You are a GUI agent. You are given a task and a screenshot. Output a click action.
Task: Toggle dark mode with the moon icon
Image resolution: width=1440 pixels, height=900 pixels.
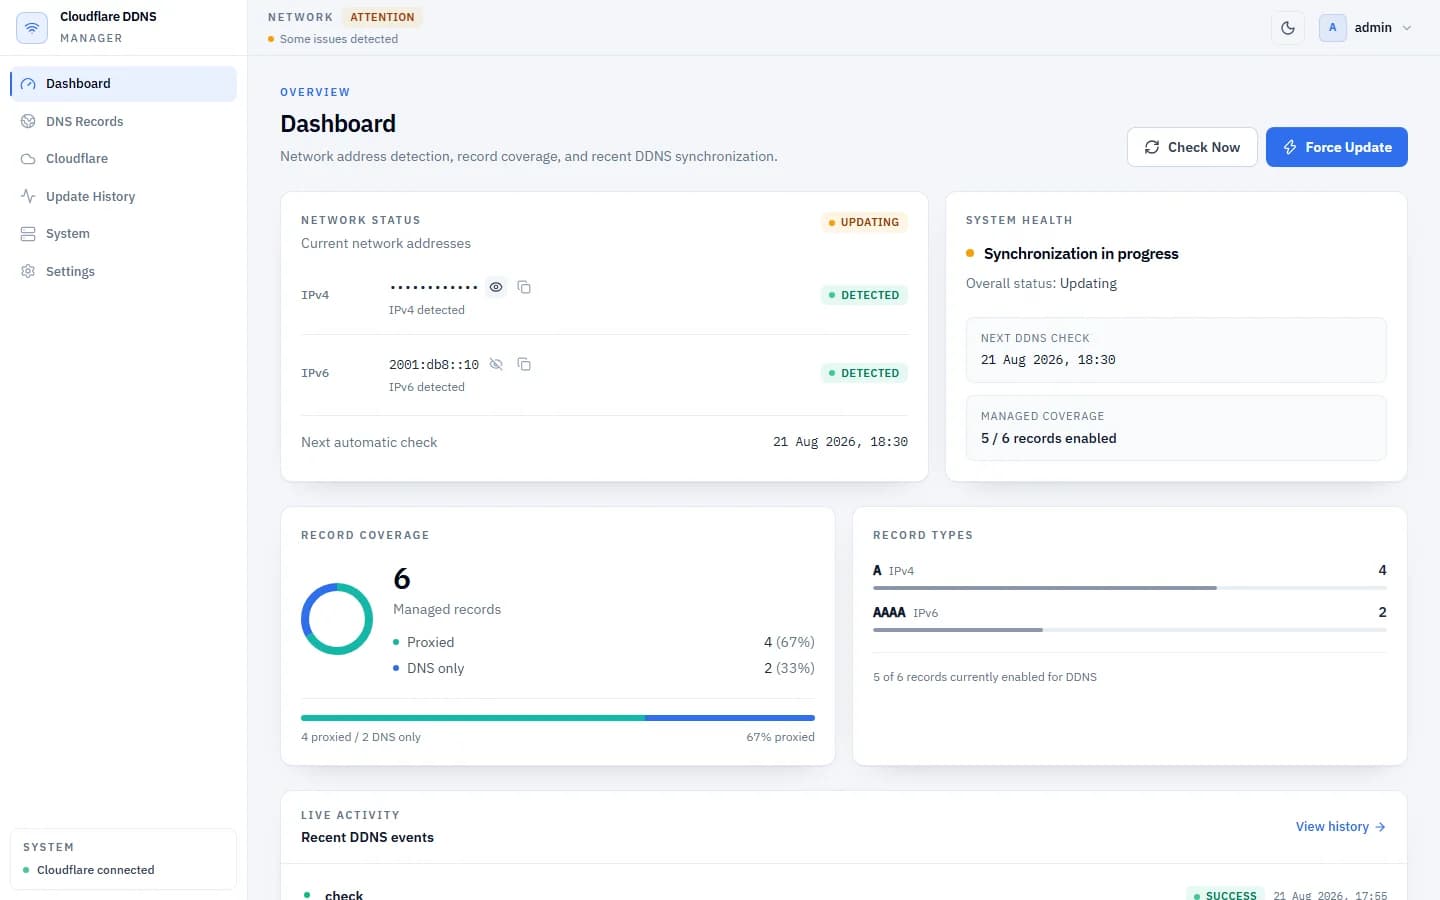[x=1288, y=28]
